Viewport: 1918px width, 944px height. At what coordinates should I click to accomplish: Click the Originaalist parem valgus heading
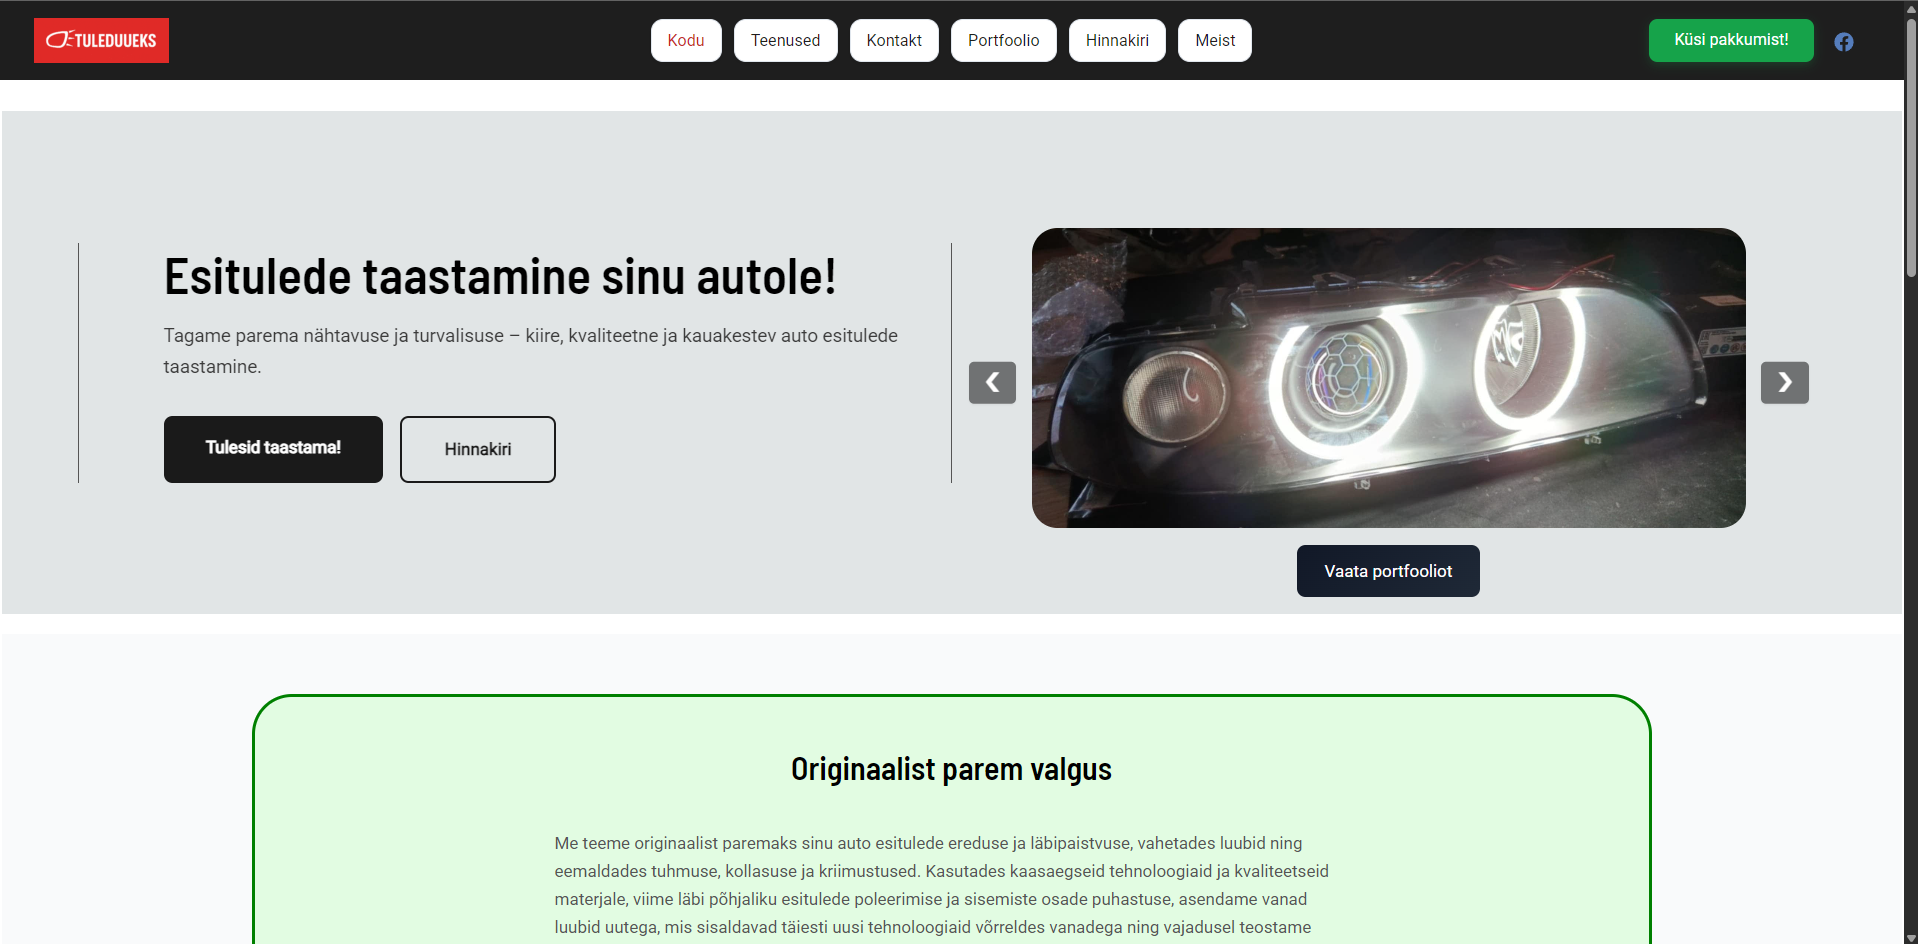pos(951,769)
